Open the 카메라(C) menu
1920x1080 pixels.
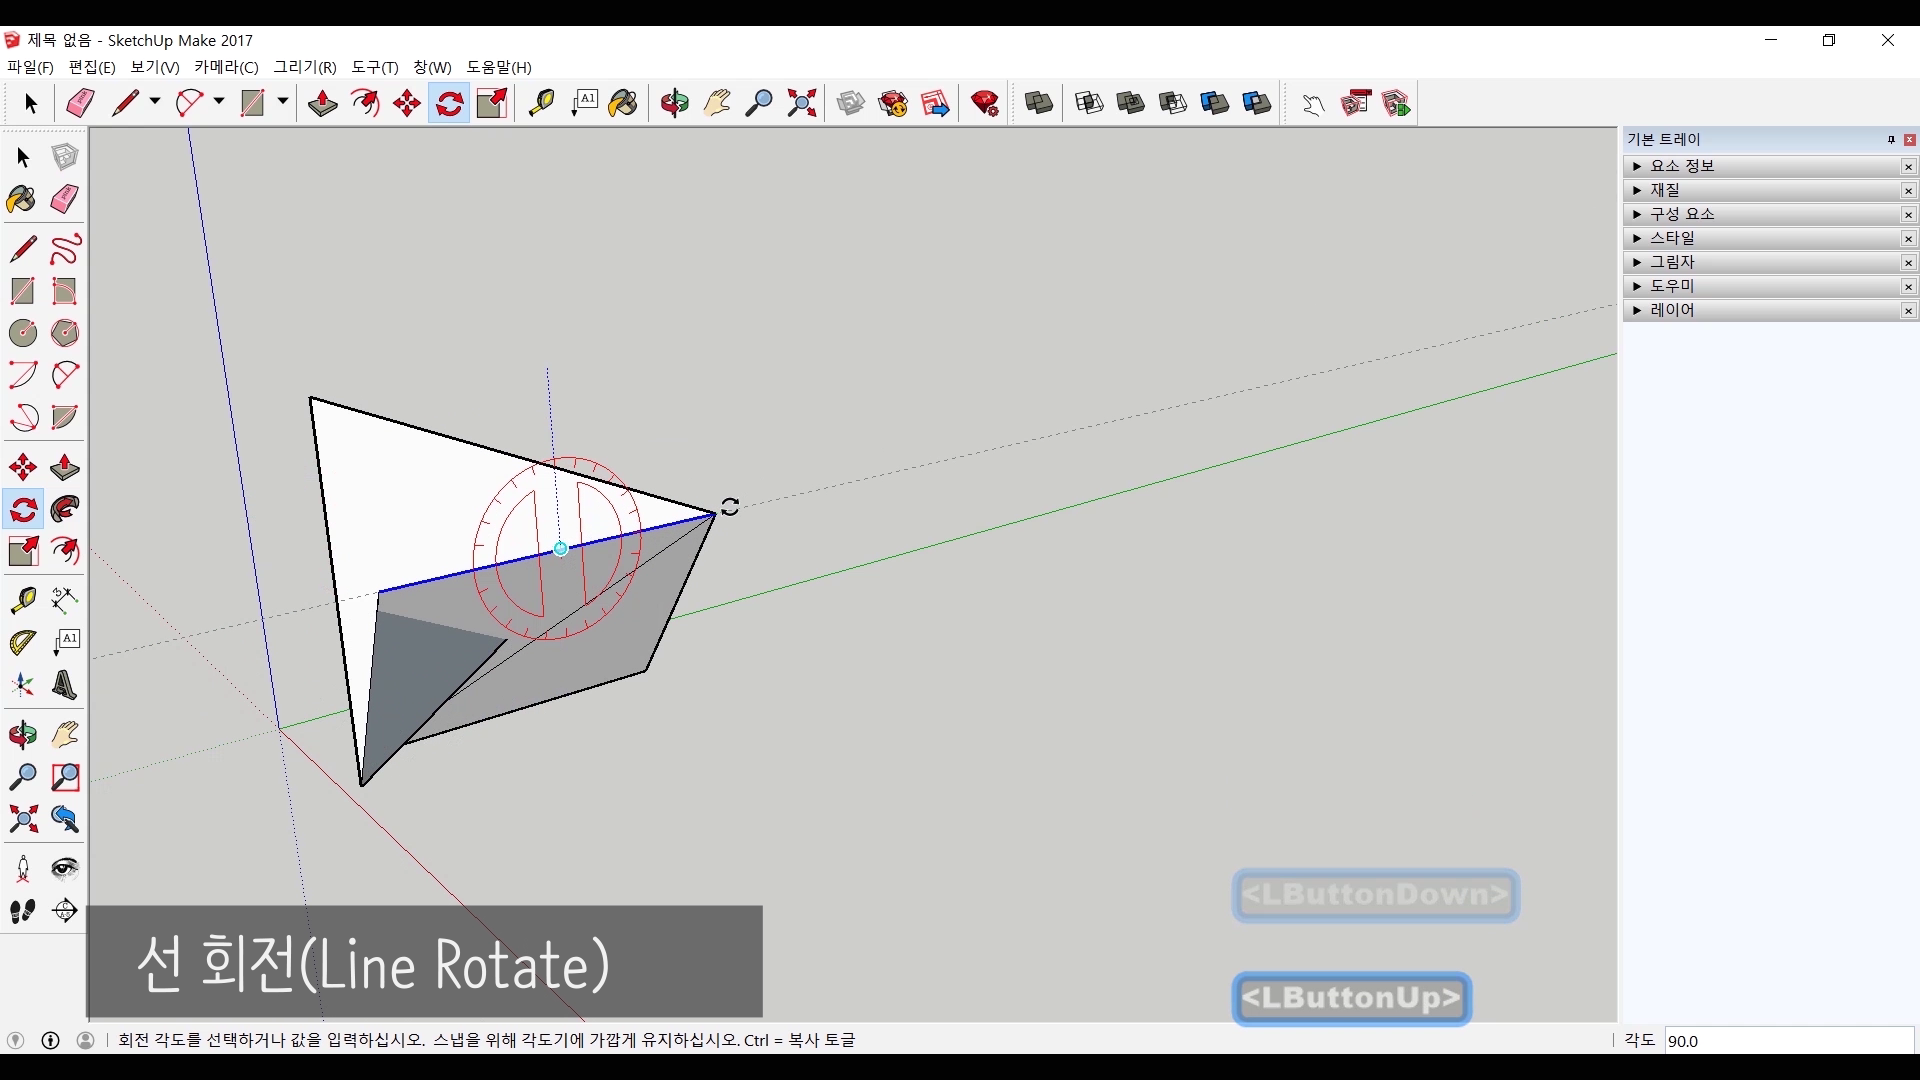tap(226, 67)
